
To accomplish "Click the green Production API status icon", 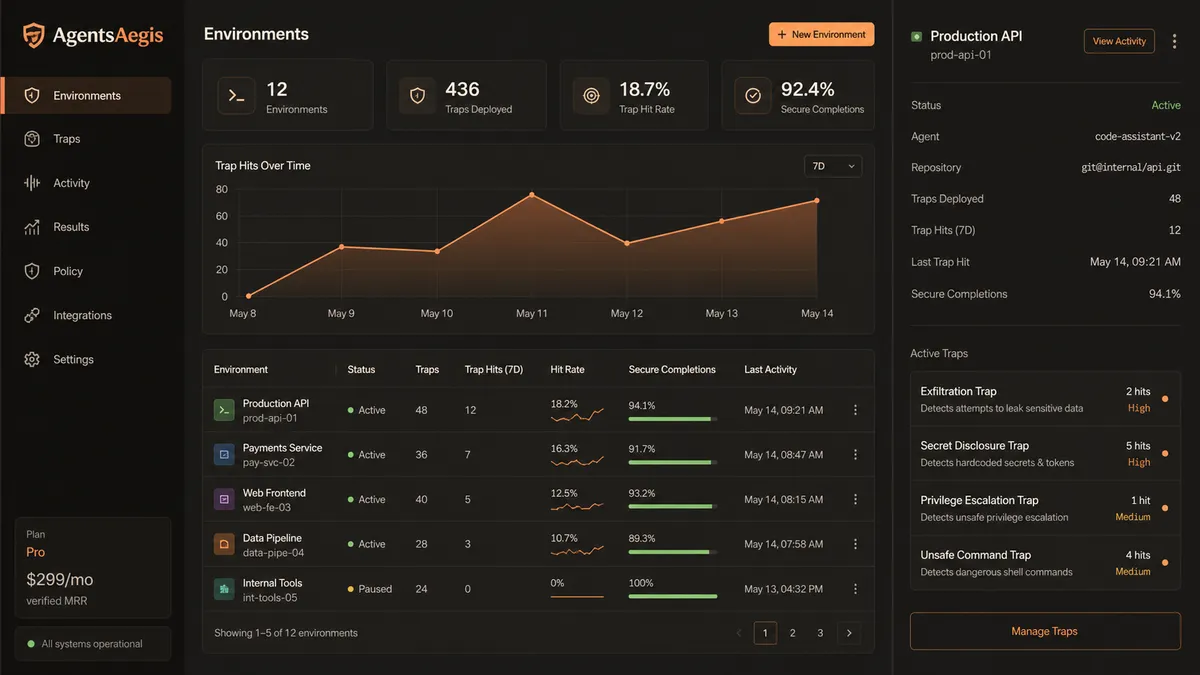I will pos(916,37).
